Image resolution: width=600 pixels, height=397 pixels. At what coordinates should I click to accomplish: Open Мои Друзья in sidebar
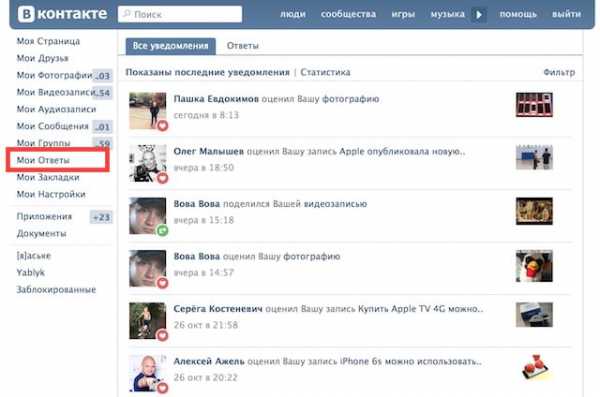pyautogui.click(x=42, y=58)
